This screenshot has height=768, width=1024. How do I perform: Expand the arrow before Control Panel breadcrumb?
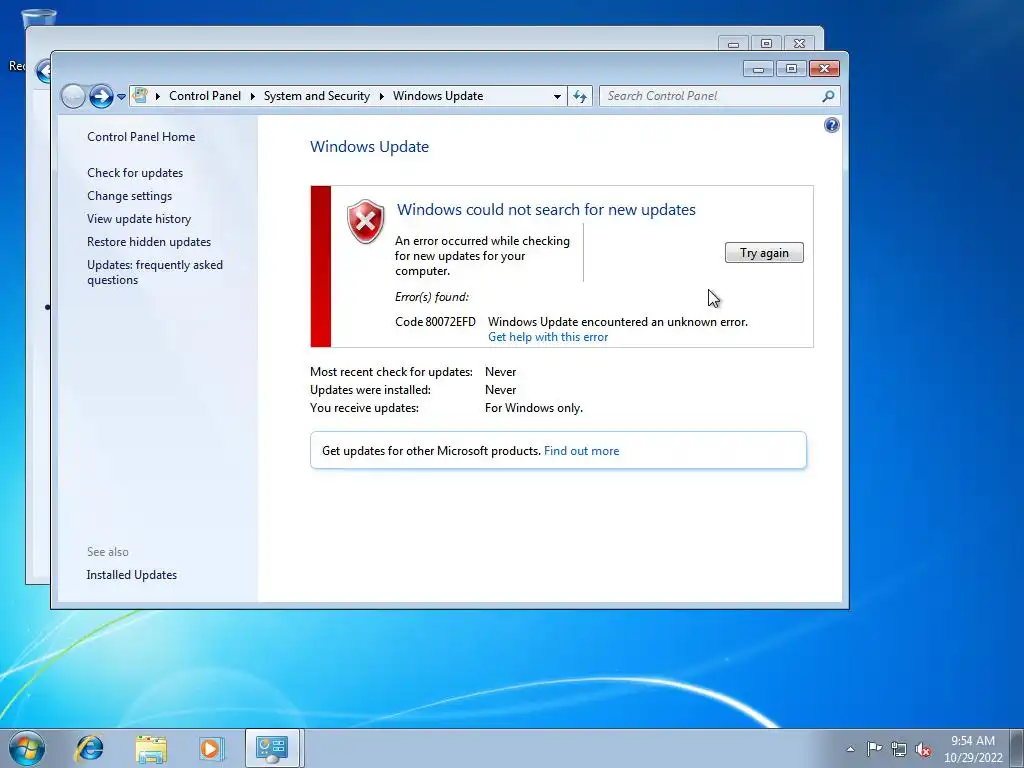(x=157, y=97)
